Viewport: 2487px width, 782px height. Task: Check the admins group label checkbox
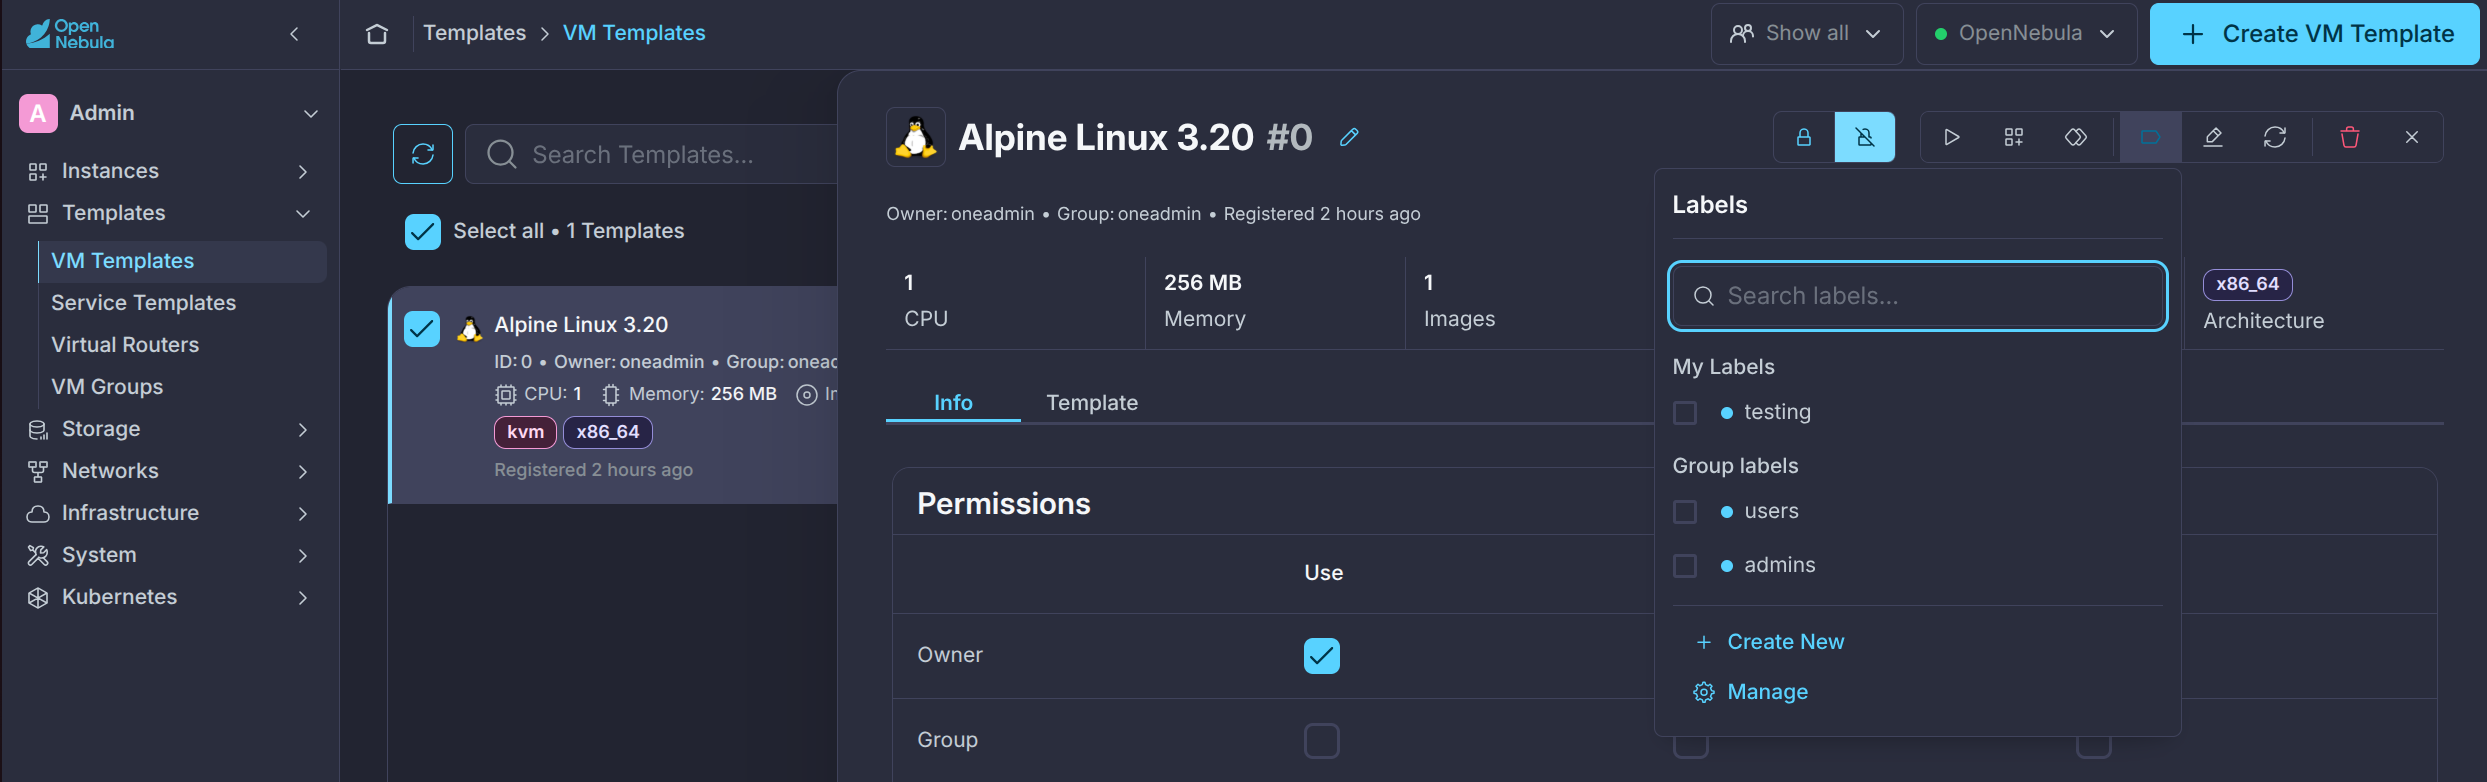point(1685,565)
